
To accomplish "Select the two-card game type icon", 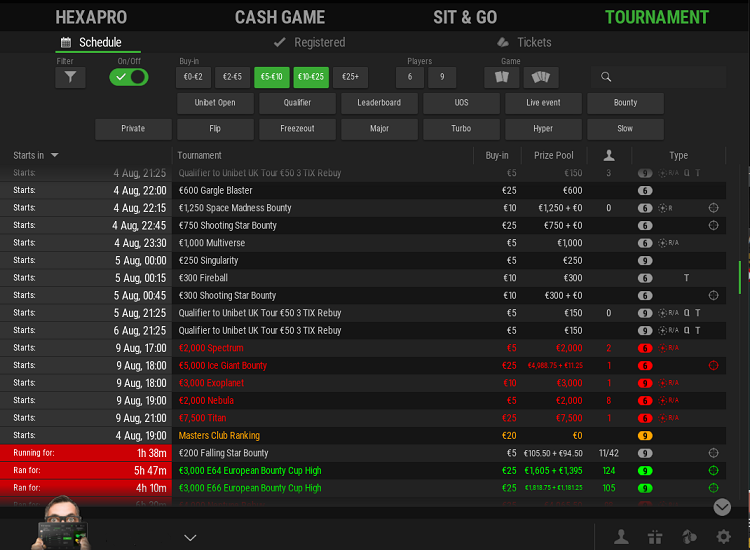I will coord(502,77).
